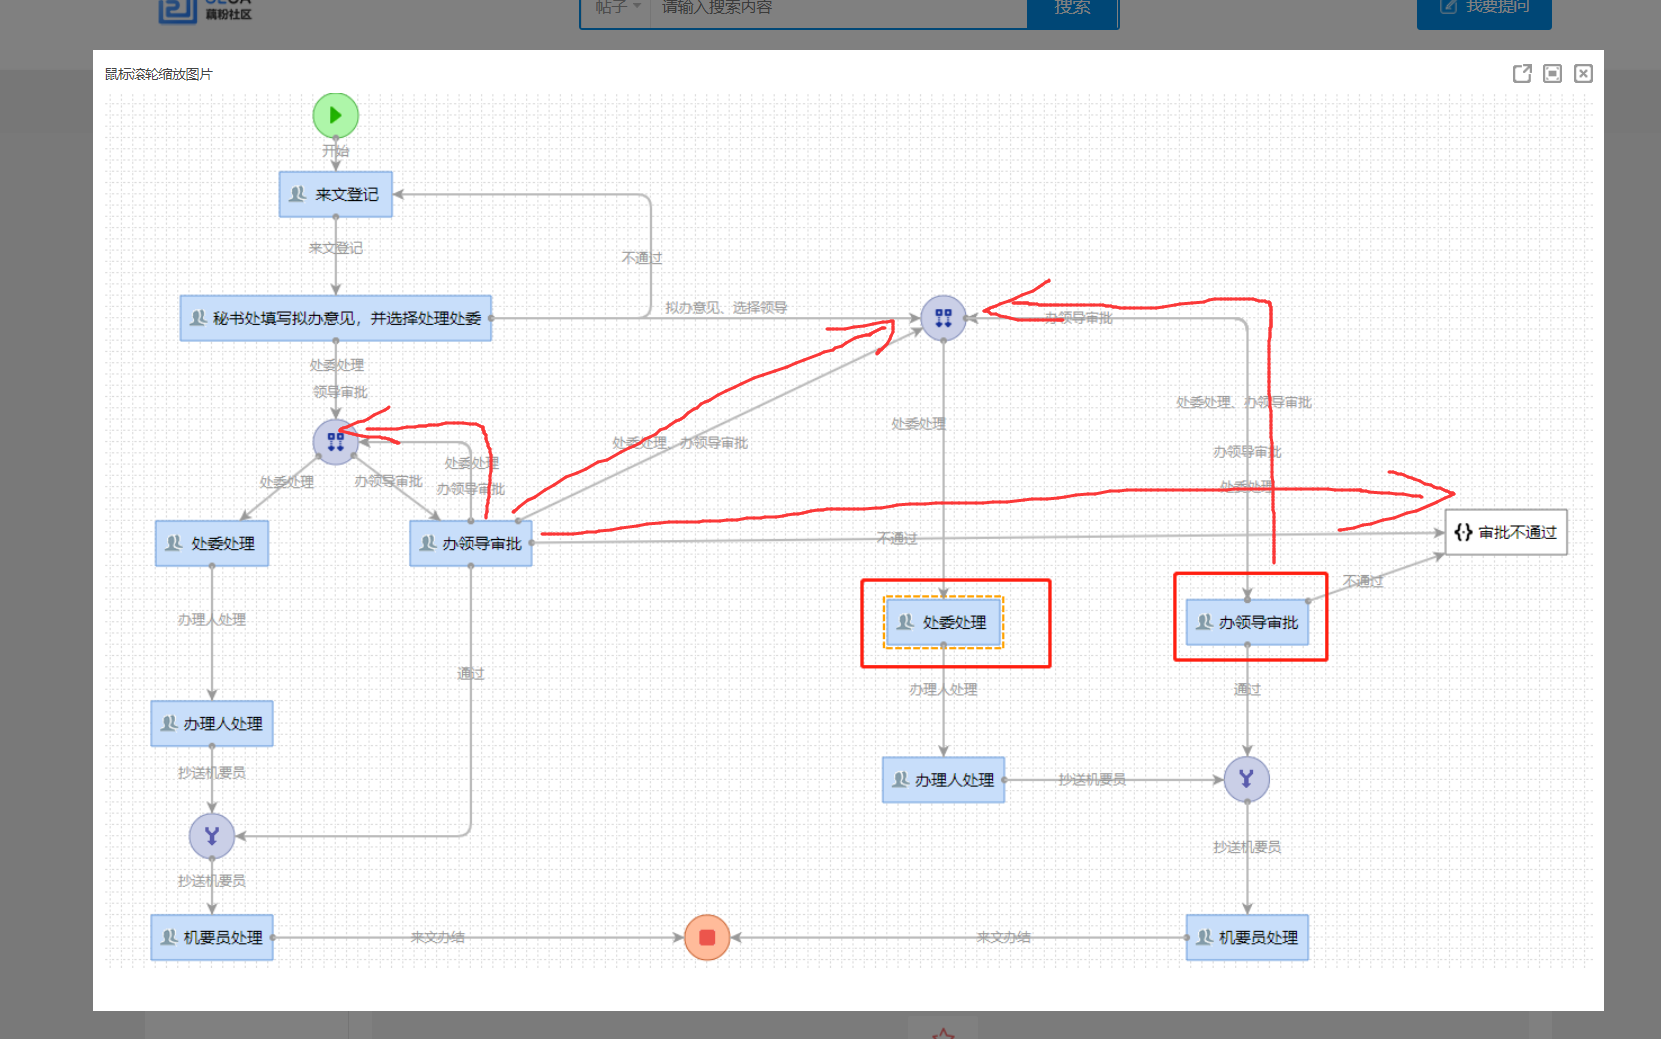This screenshot has width=1661, height=1039.
Task: Select the 秘书处填写拟办意见 task node
Action: tap(335, 318)
